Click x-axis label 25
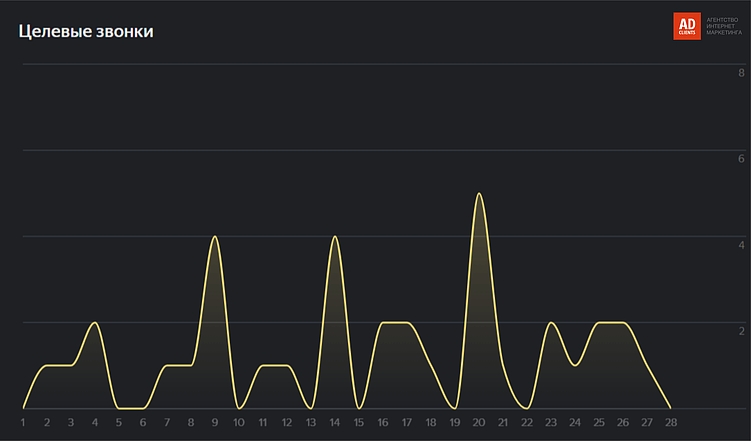Viewport: 751px width, 441px height. (599, 423)
